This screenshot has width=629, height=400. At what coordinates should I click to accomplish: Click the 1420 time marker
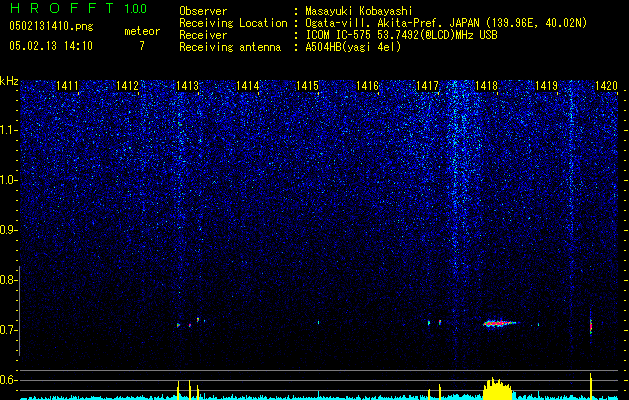(606, 86)
